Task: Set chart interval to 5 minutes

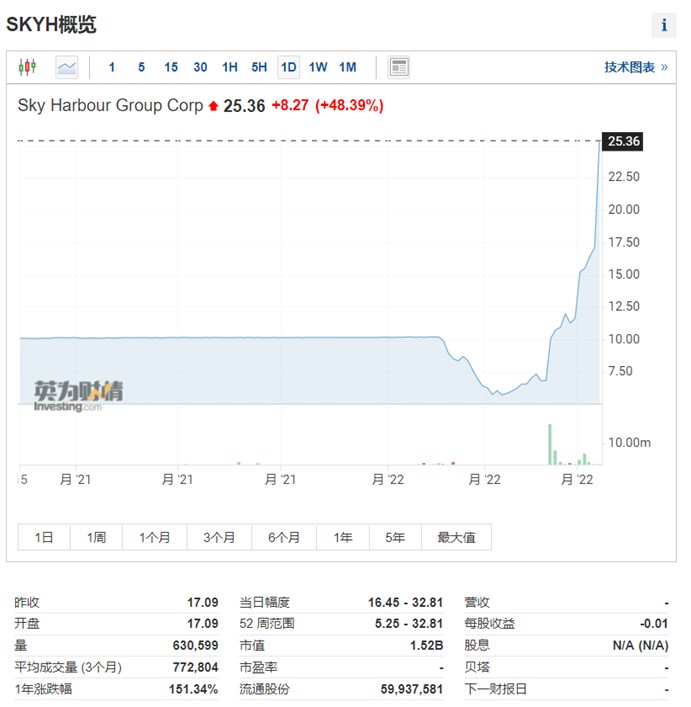Action: (x=142, y=68)
